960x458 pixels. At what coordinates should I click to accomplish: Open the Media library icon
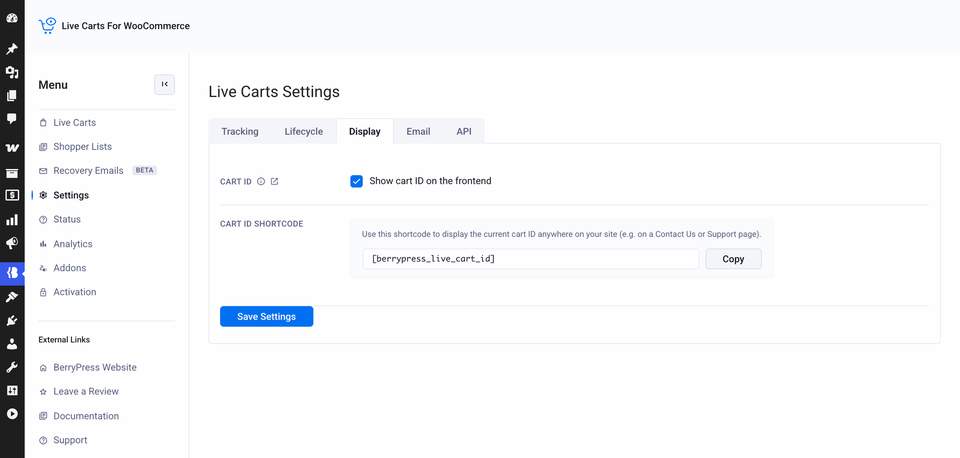(x=12, y=73)
